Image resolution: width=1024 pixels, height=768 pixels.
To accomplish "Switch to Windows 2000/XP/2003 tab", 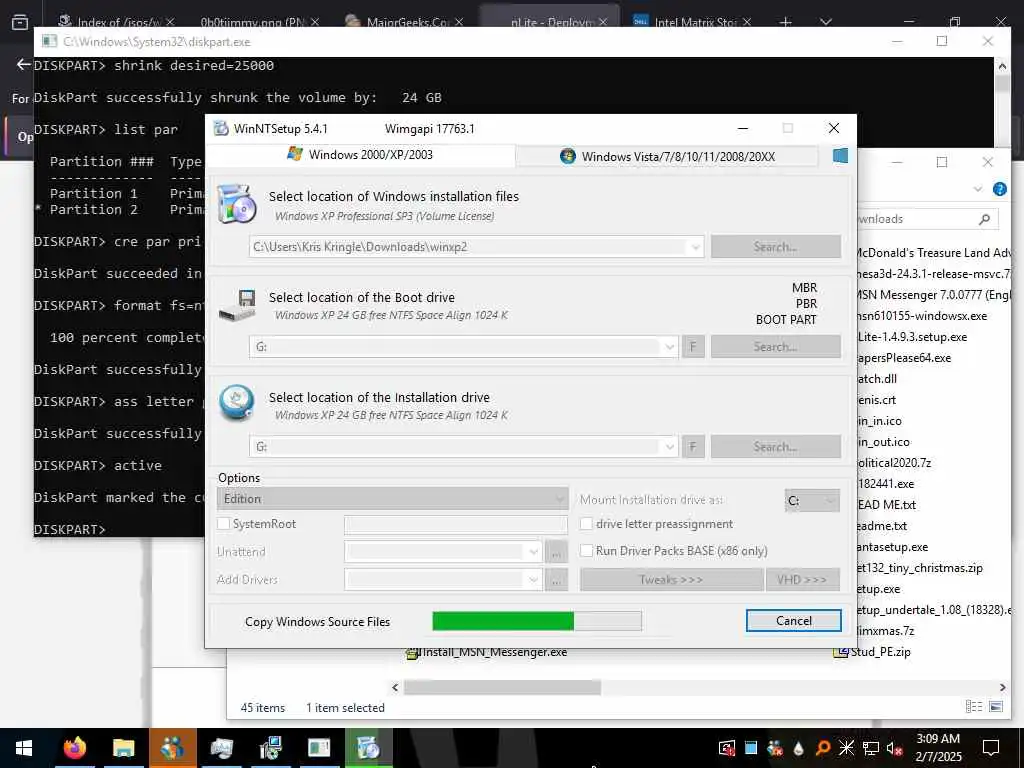I will 360,155.
